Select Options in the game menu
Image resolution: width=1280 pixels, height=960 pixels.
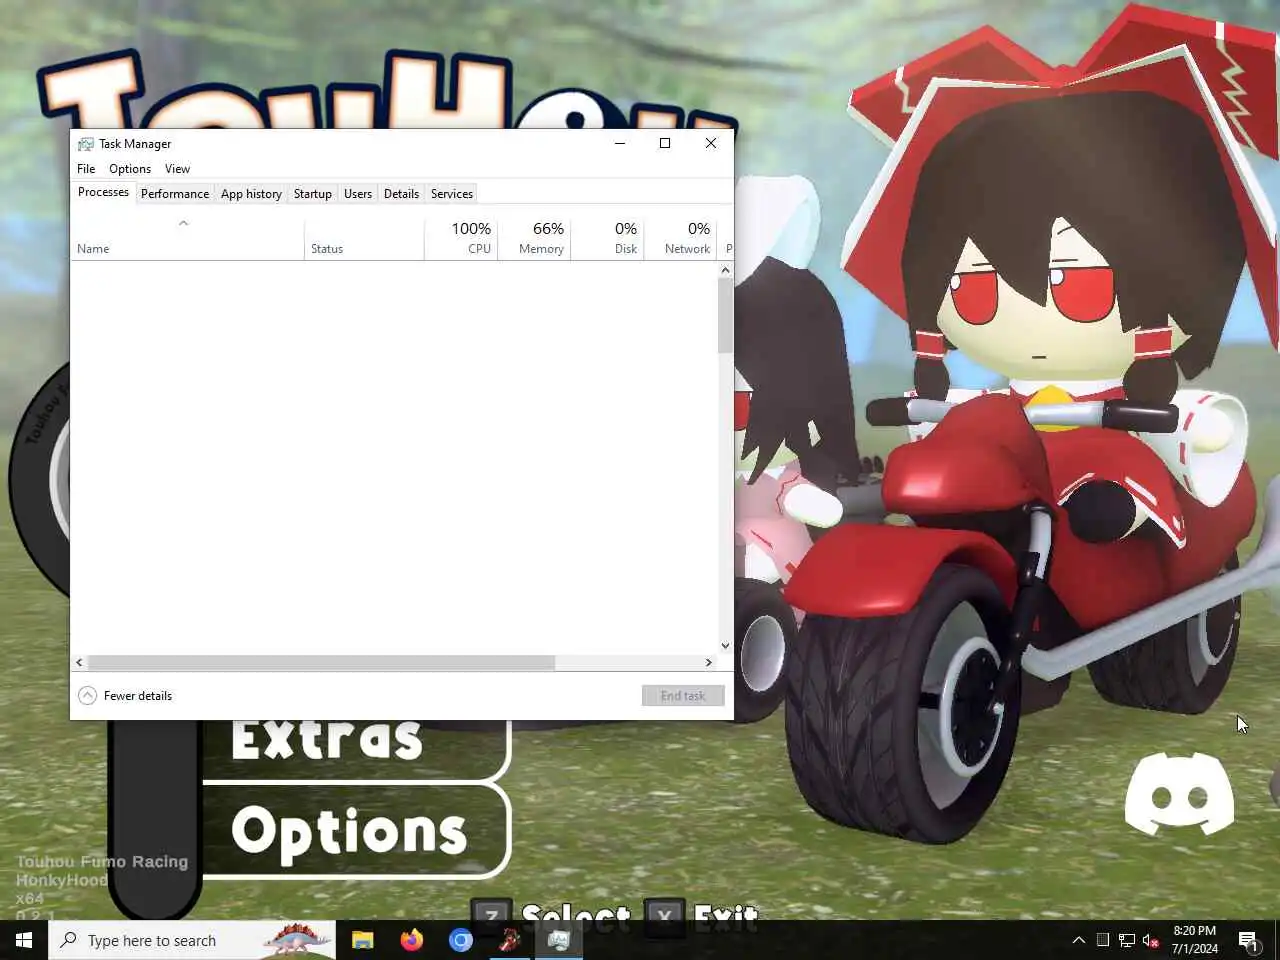350,832
